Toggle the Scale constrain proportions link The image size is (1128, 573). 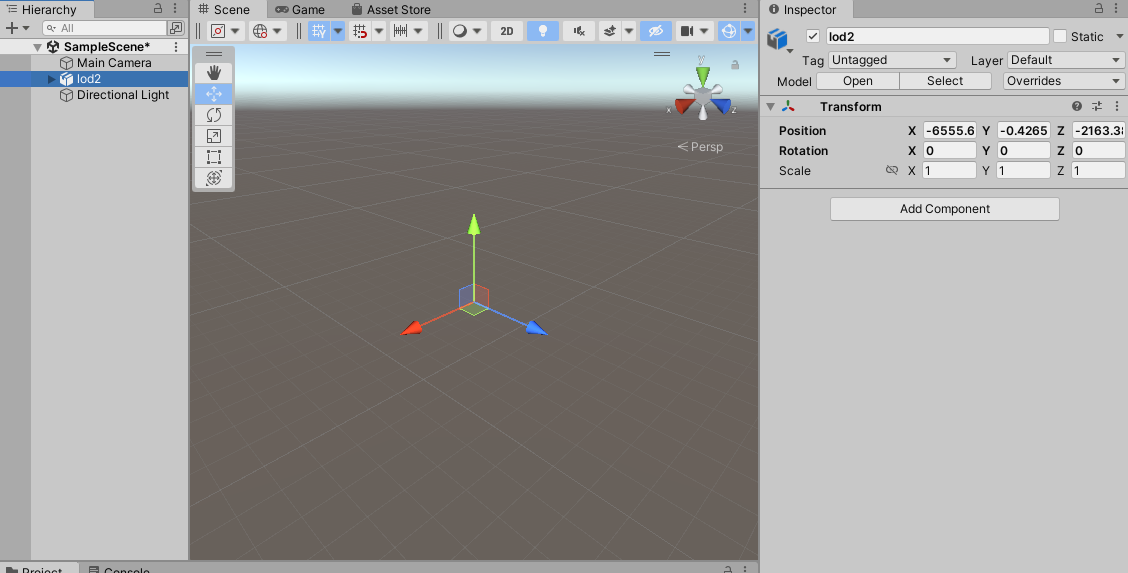[x=892, y=170]
